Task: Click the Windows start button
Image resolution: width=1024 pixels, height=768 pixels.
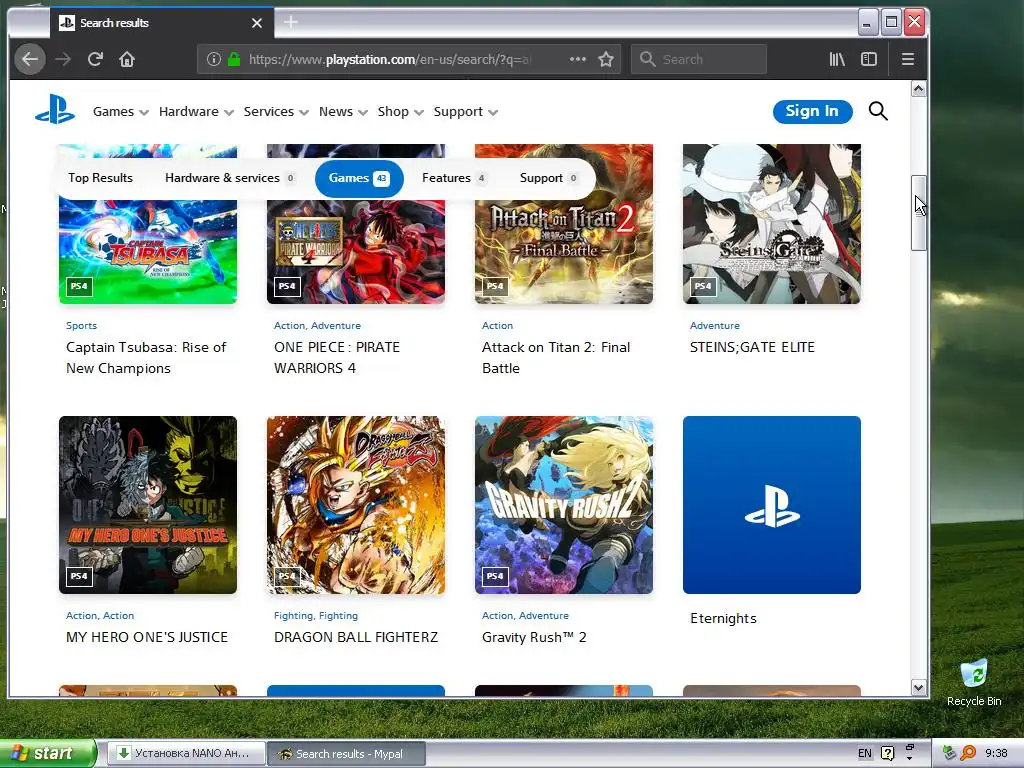Action: point(48,753)
